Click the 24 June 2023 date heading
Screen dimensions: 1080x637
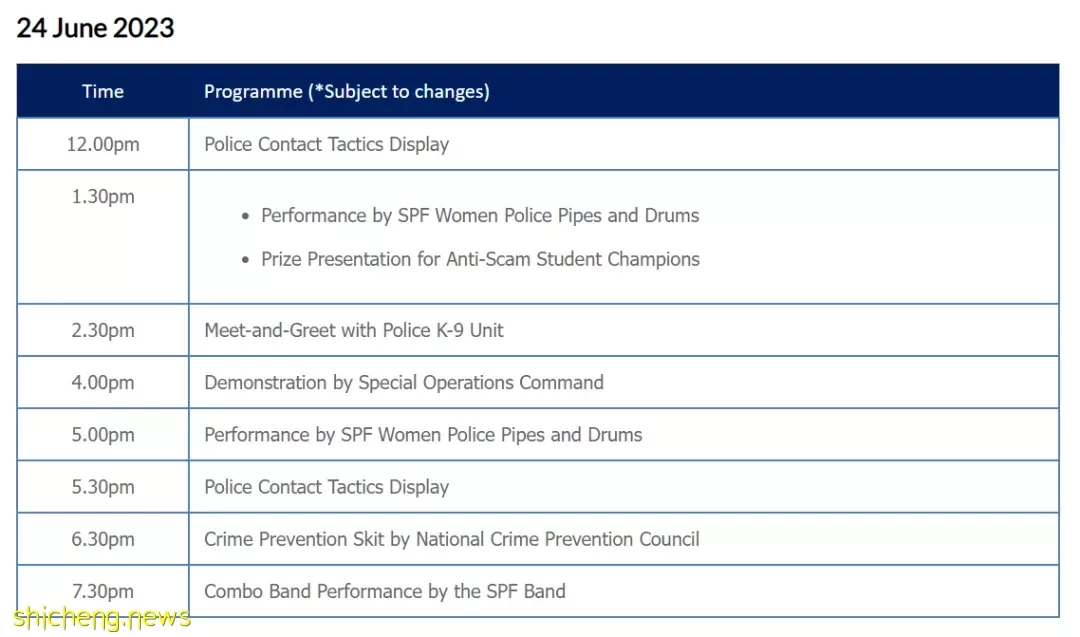coord(95,28)
